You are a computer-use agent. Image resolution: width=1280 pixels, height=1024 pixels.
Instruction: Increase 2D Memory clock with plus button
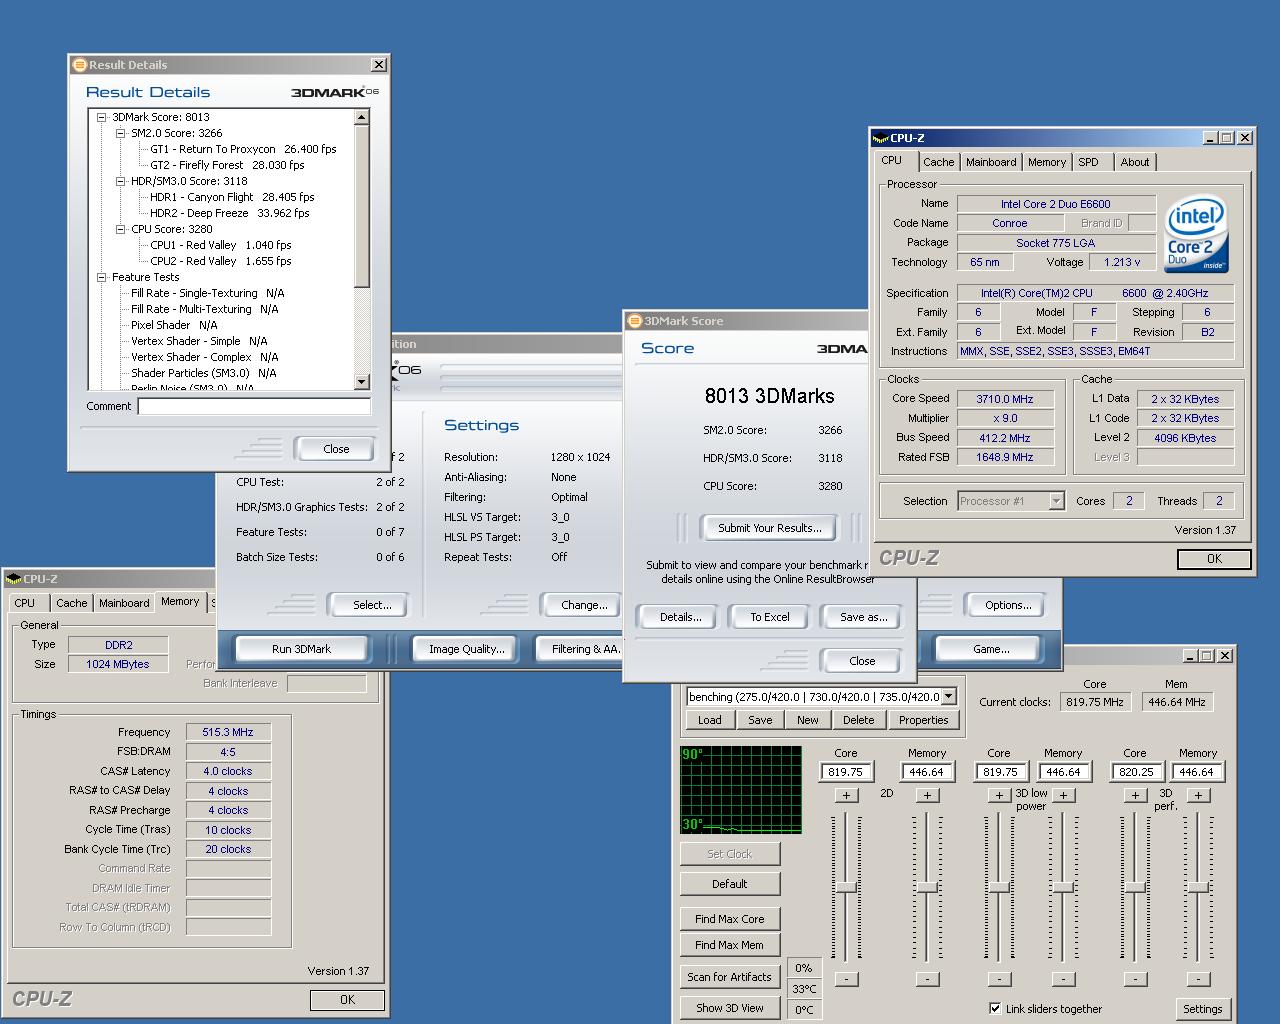[x=927, y=795]
